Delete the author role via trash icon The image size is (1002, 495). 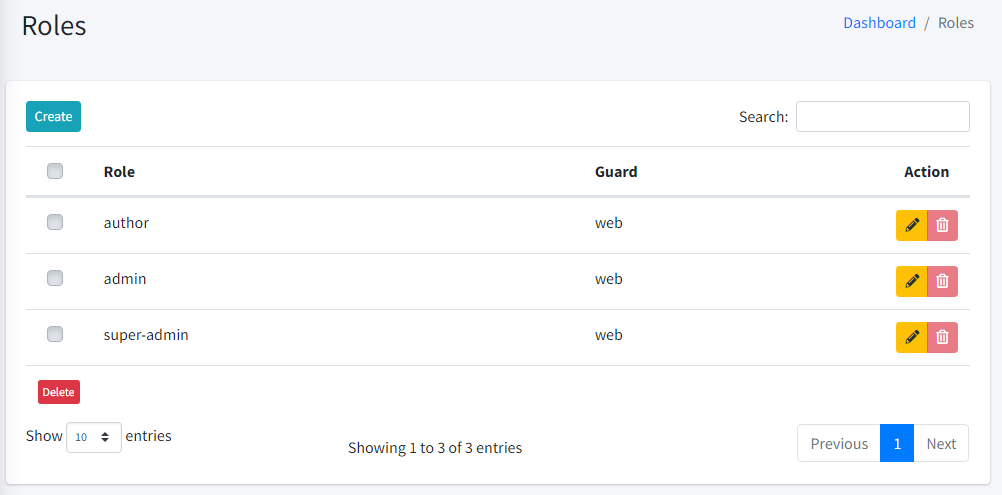[943, 225]
